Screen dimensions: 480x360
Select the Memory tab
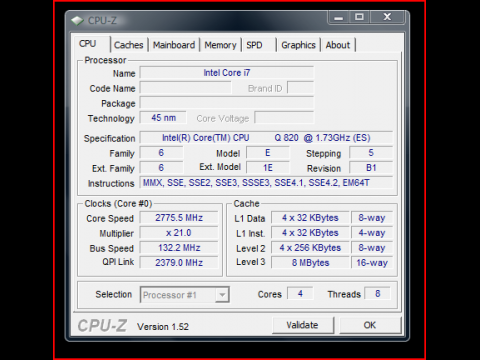[x=220, y=45]
